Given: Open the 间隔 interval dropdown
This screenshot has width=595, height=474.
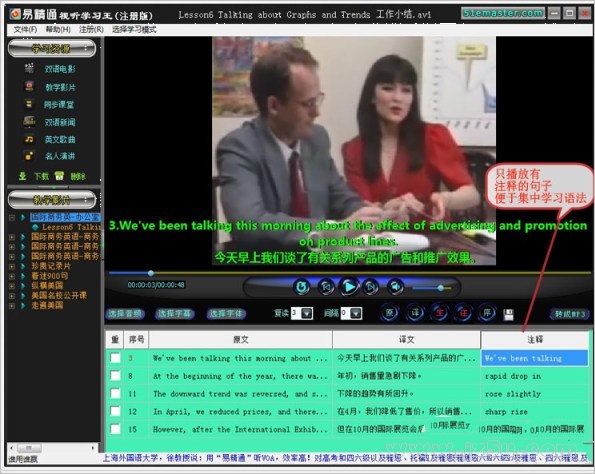Looking at the screenshot, I should point(356,313).
